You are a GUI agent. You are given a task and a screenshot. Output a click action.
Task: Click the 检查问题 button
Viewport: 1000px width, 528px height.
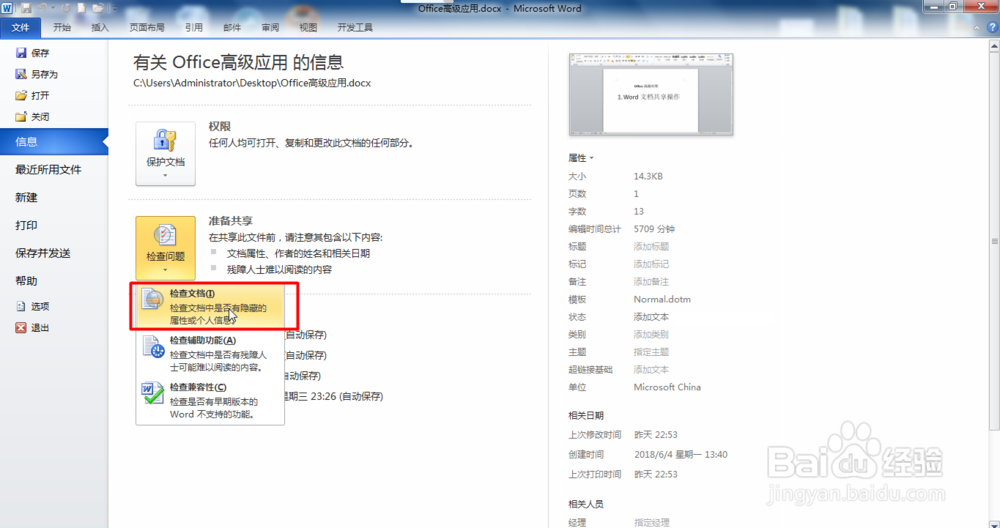(165, 247)
